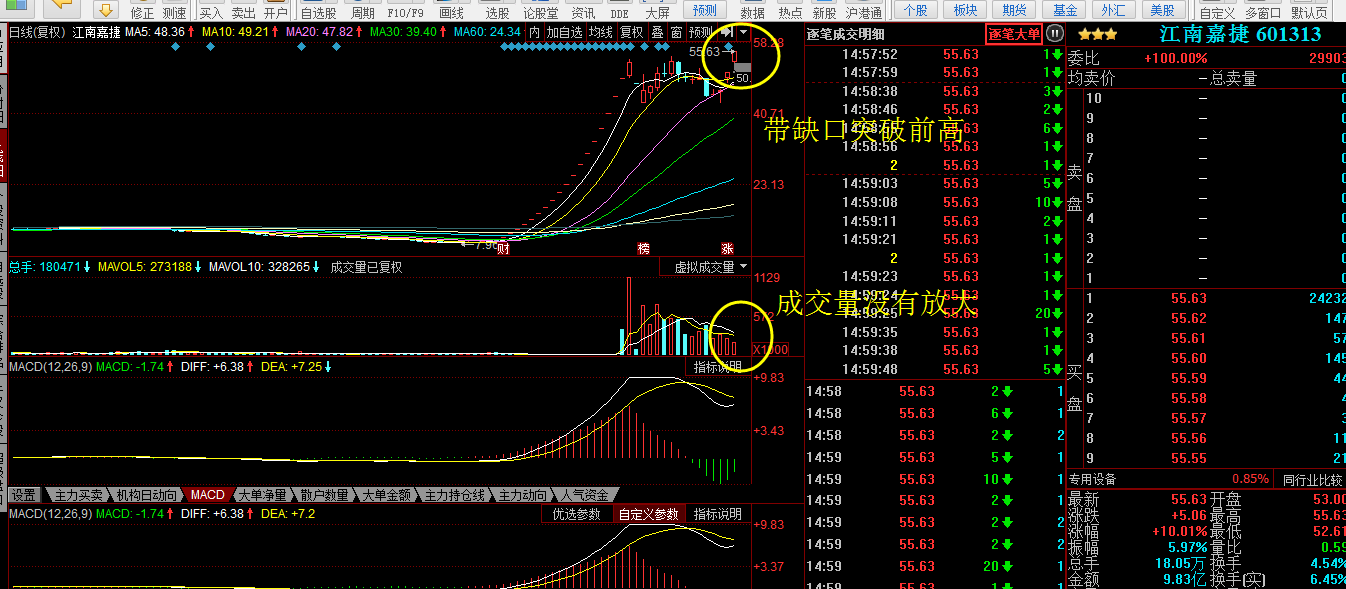Open the 逐笔大单 large orders view
The width and height of the screenshot is (1346, 589).
point(1013,34)
